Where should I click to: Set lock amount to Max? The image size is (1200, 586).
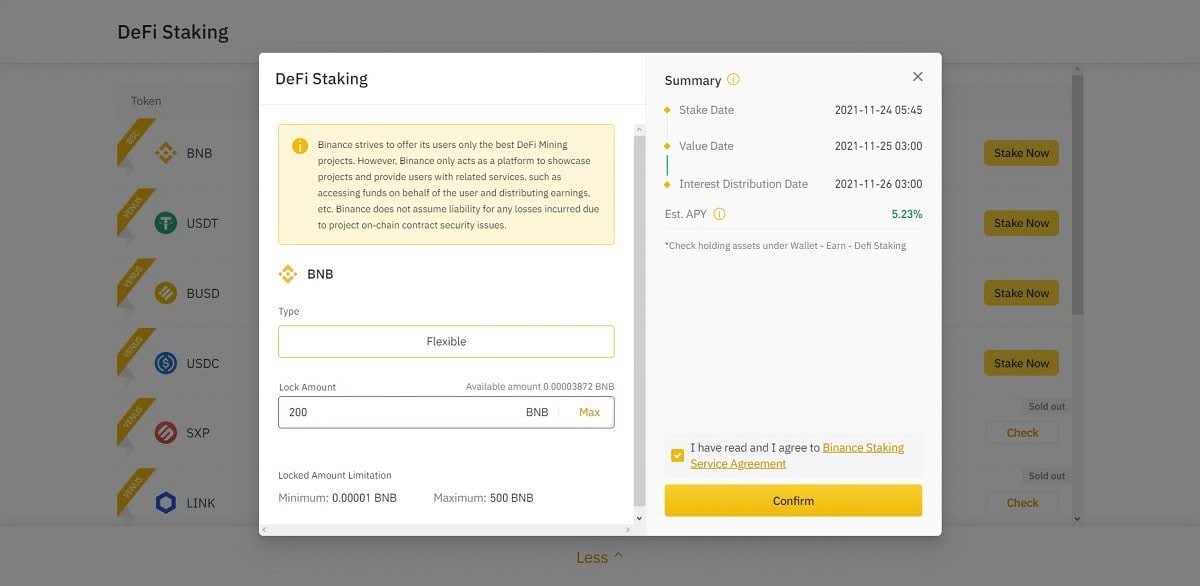pos(589,412)
